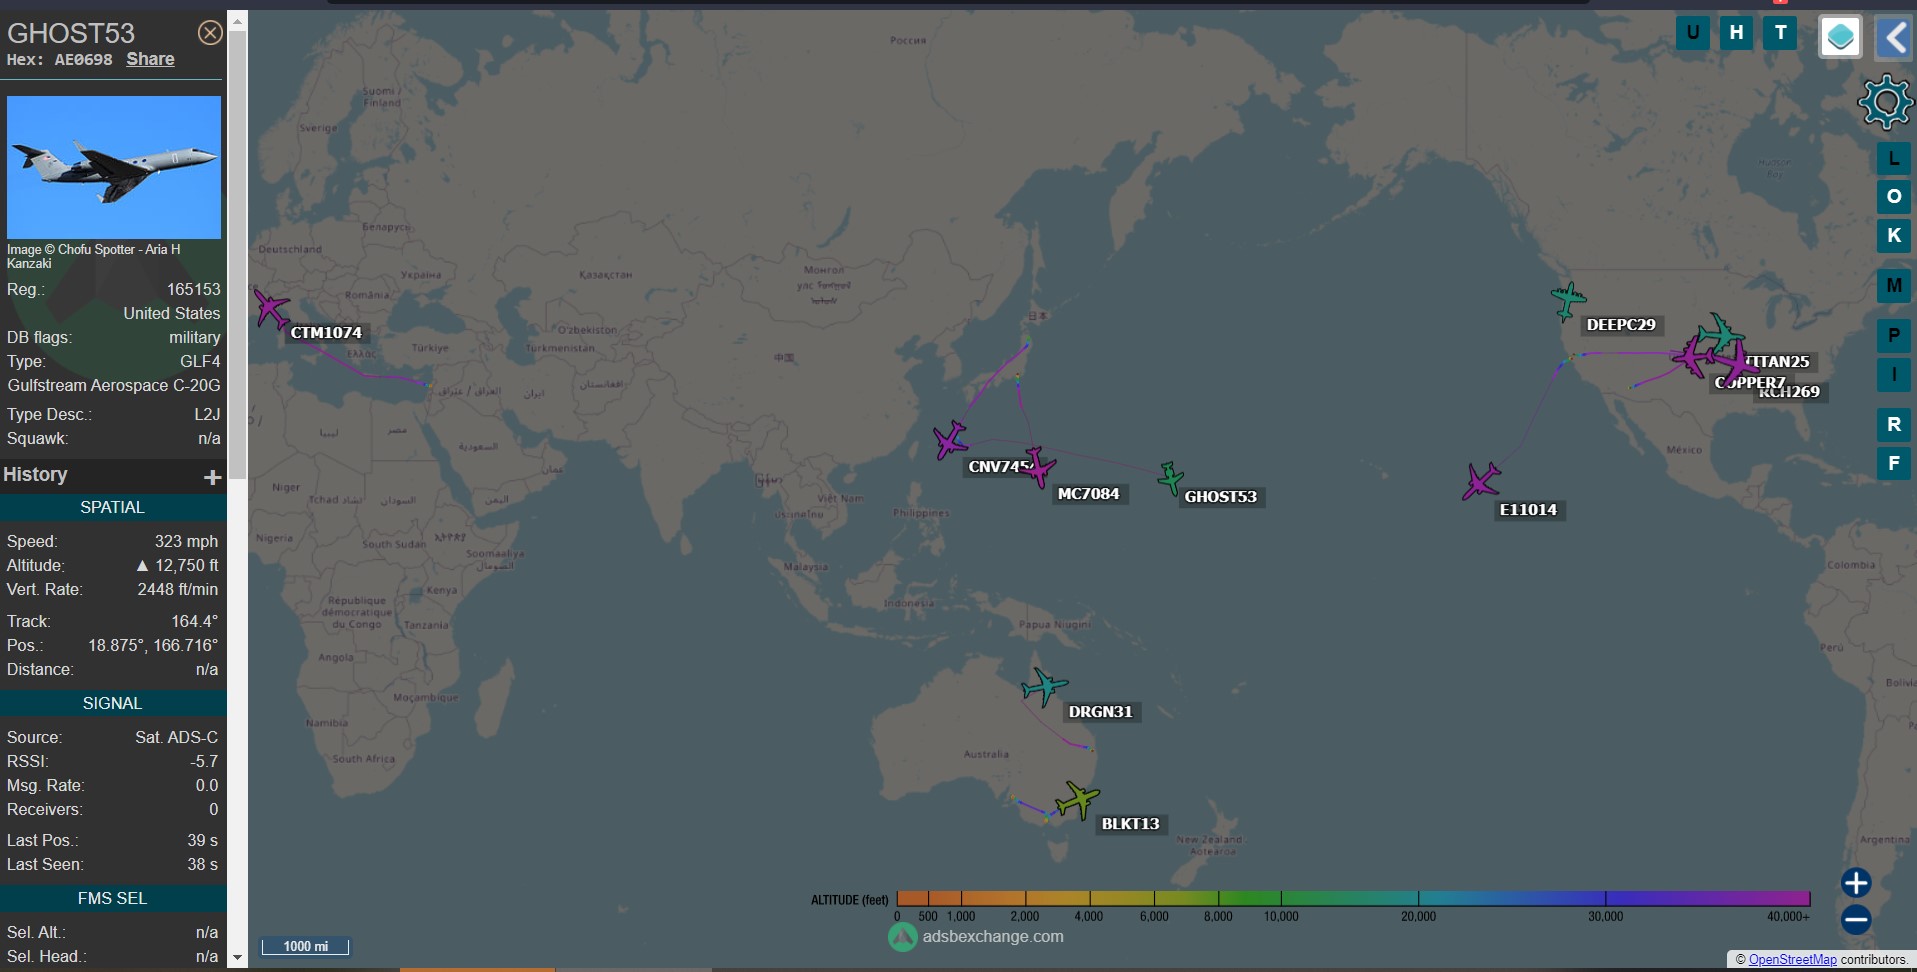Click the GHOST53 callsign title
Image resolution: width=1917 pixels, height=972 pixels.
(71, 33)
